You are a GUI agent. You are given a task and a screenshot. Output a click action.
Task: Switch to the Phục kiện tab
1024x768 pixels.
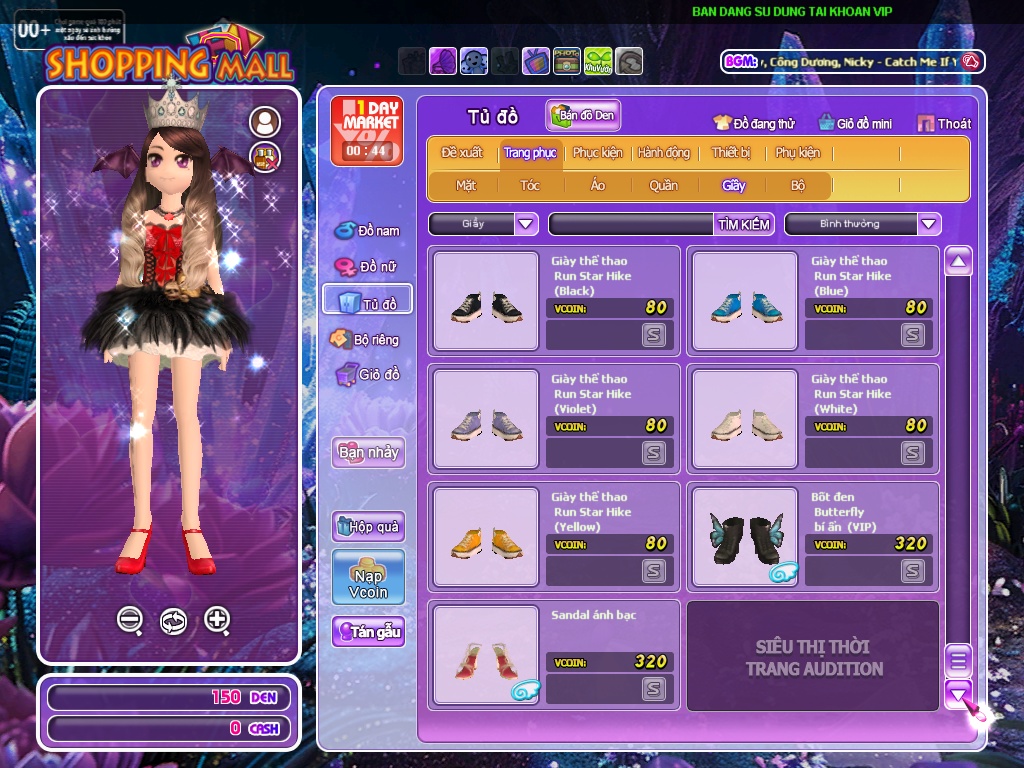pyautogui.click(x=597, y=153)
